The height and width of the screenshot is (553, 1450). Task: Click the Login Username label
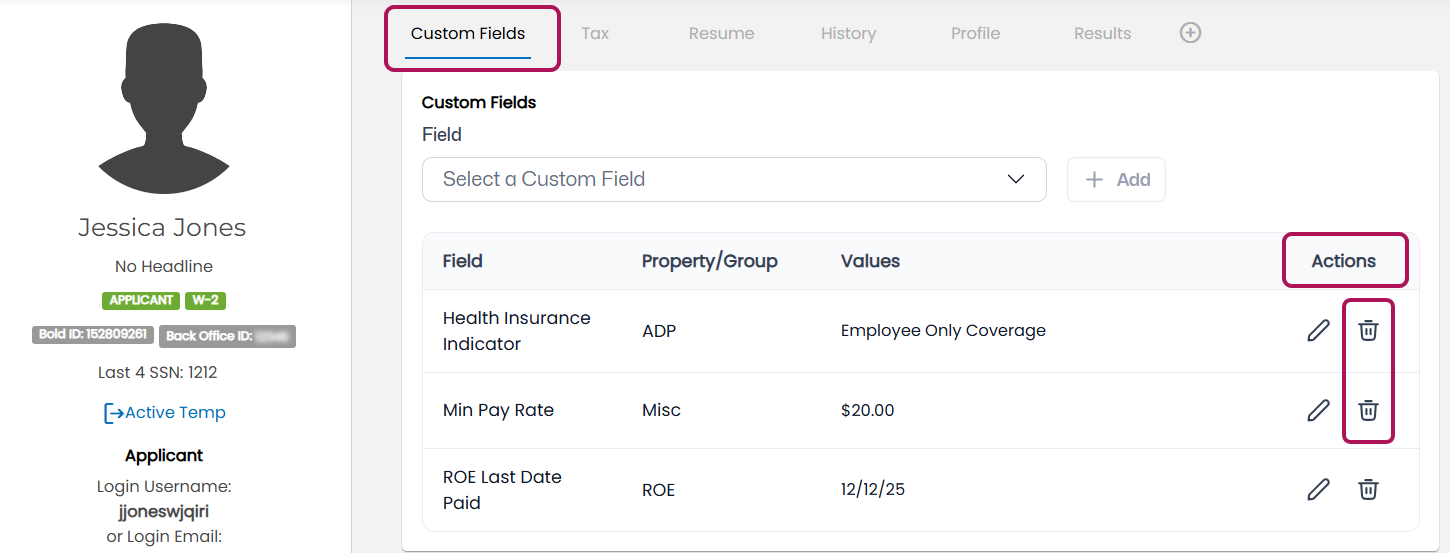click(x=164, y=487)
